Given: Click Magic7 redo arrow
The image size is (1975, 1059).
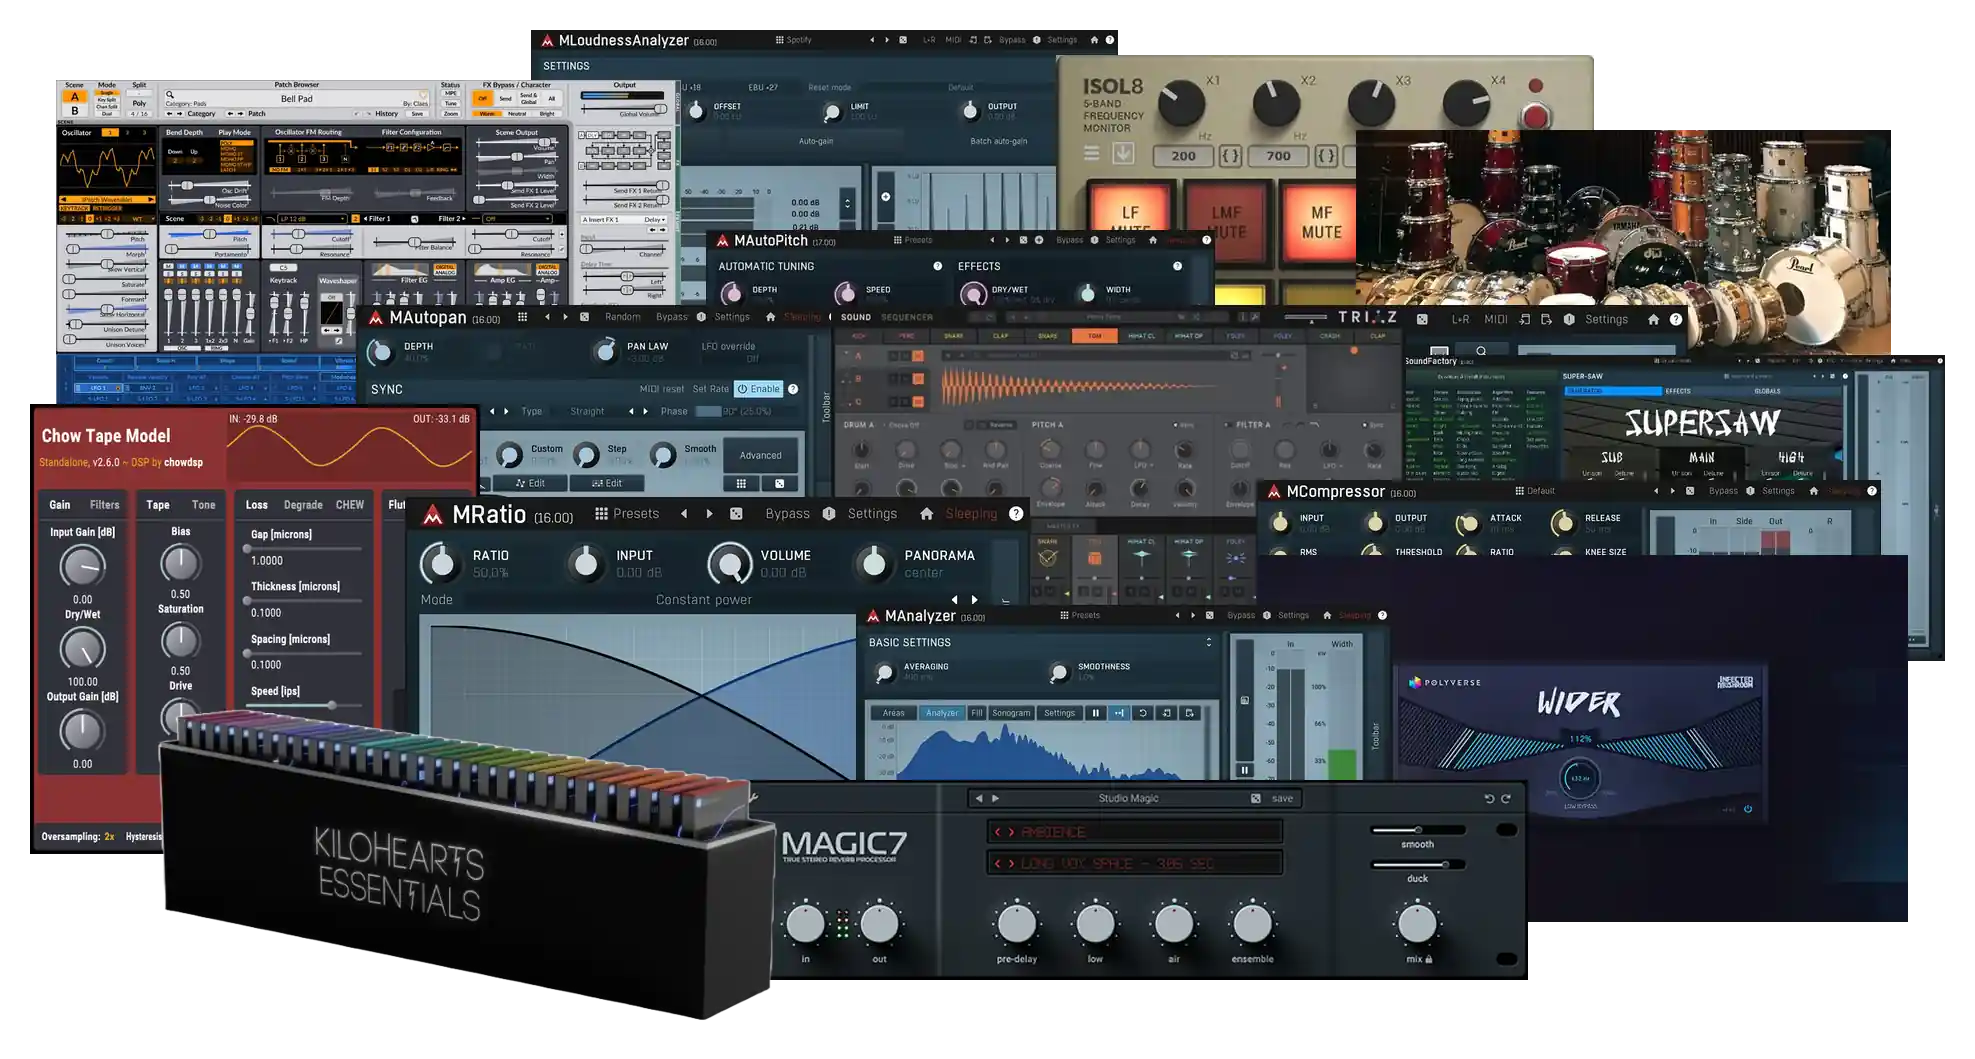Looking at the screenshot, I should [x=1506, y=798].
